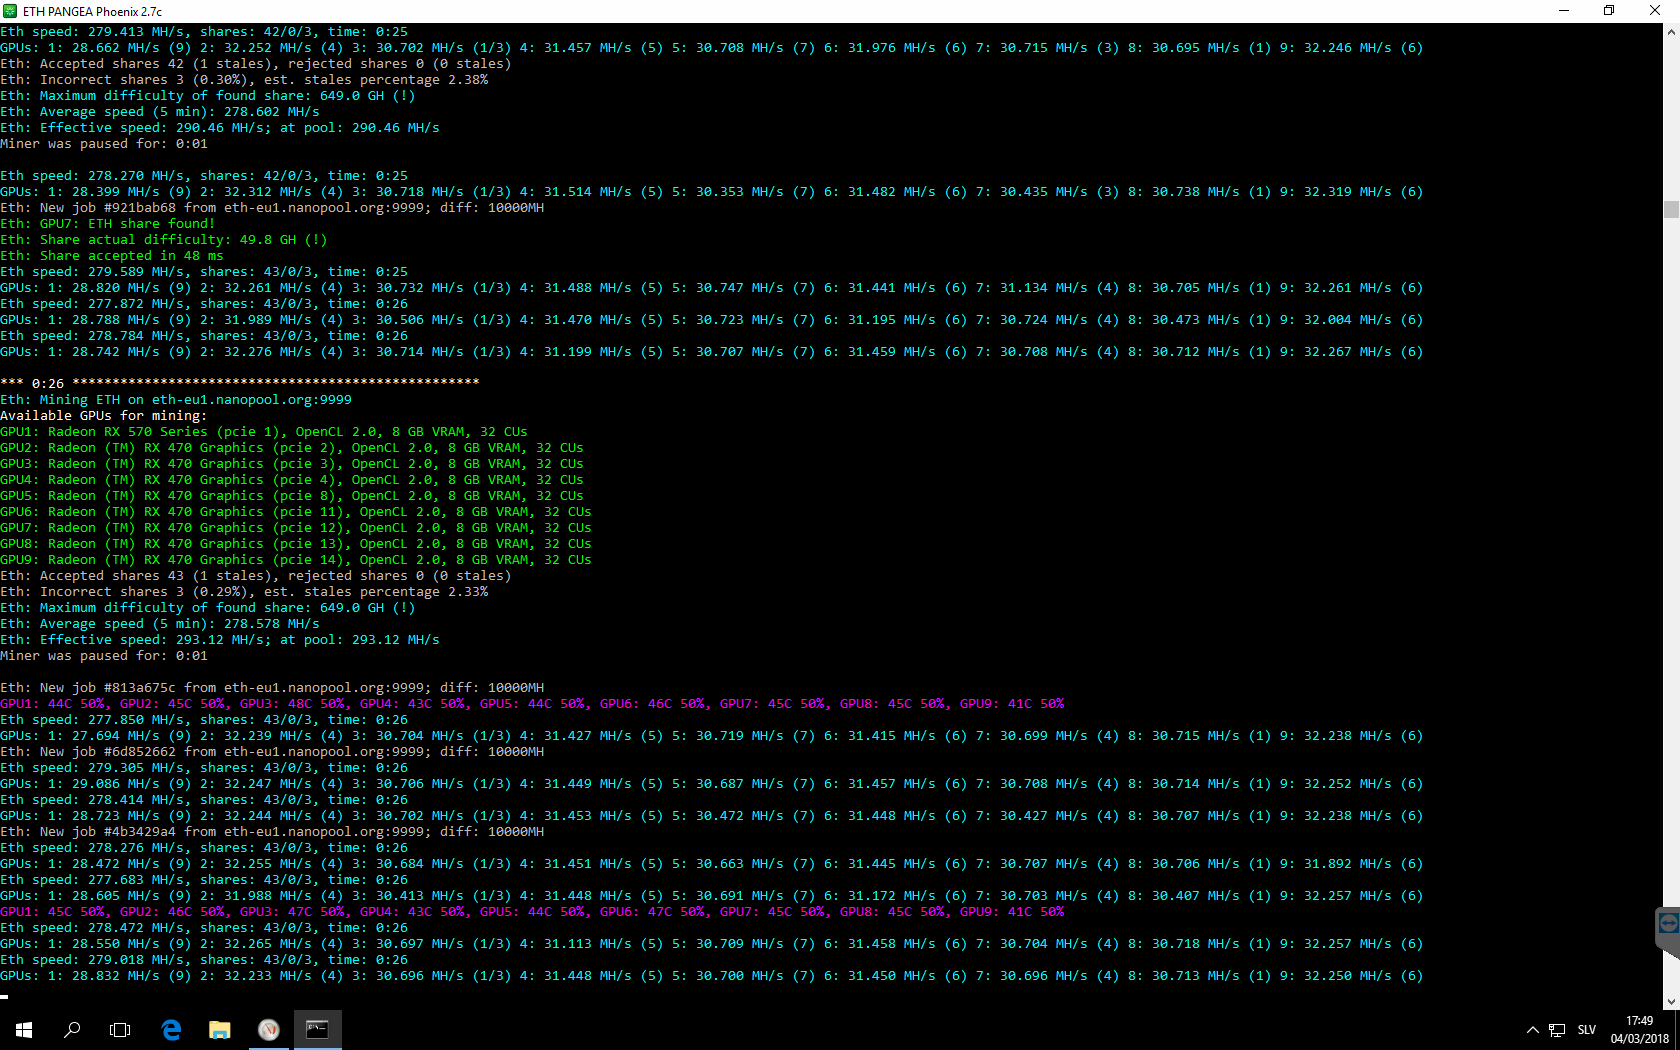Image resolution: width=1680 pixels, height=1050 pixels.
Task: Click the 'New job #6d852662' line
Action: [x=272, y=752]
